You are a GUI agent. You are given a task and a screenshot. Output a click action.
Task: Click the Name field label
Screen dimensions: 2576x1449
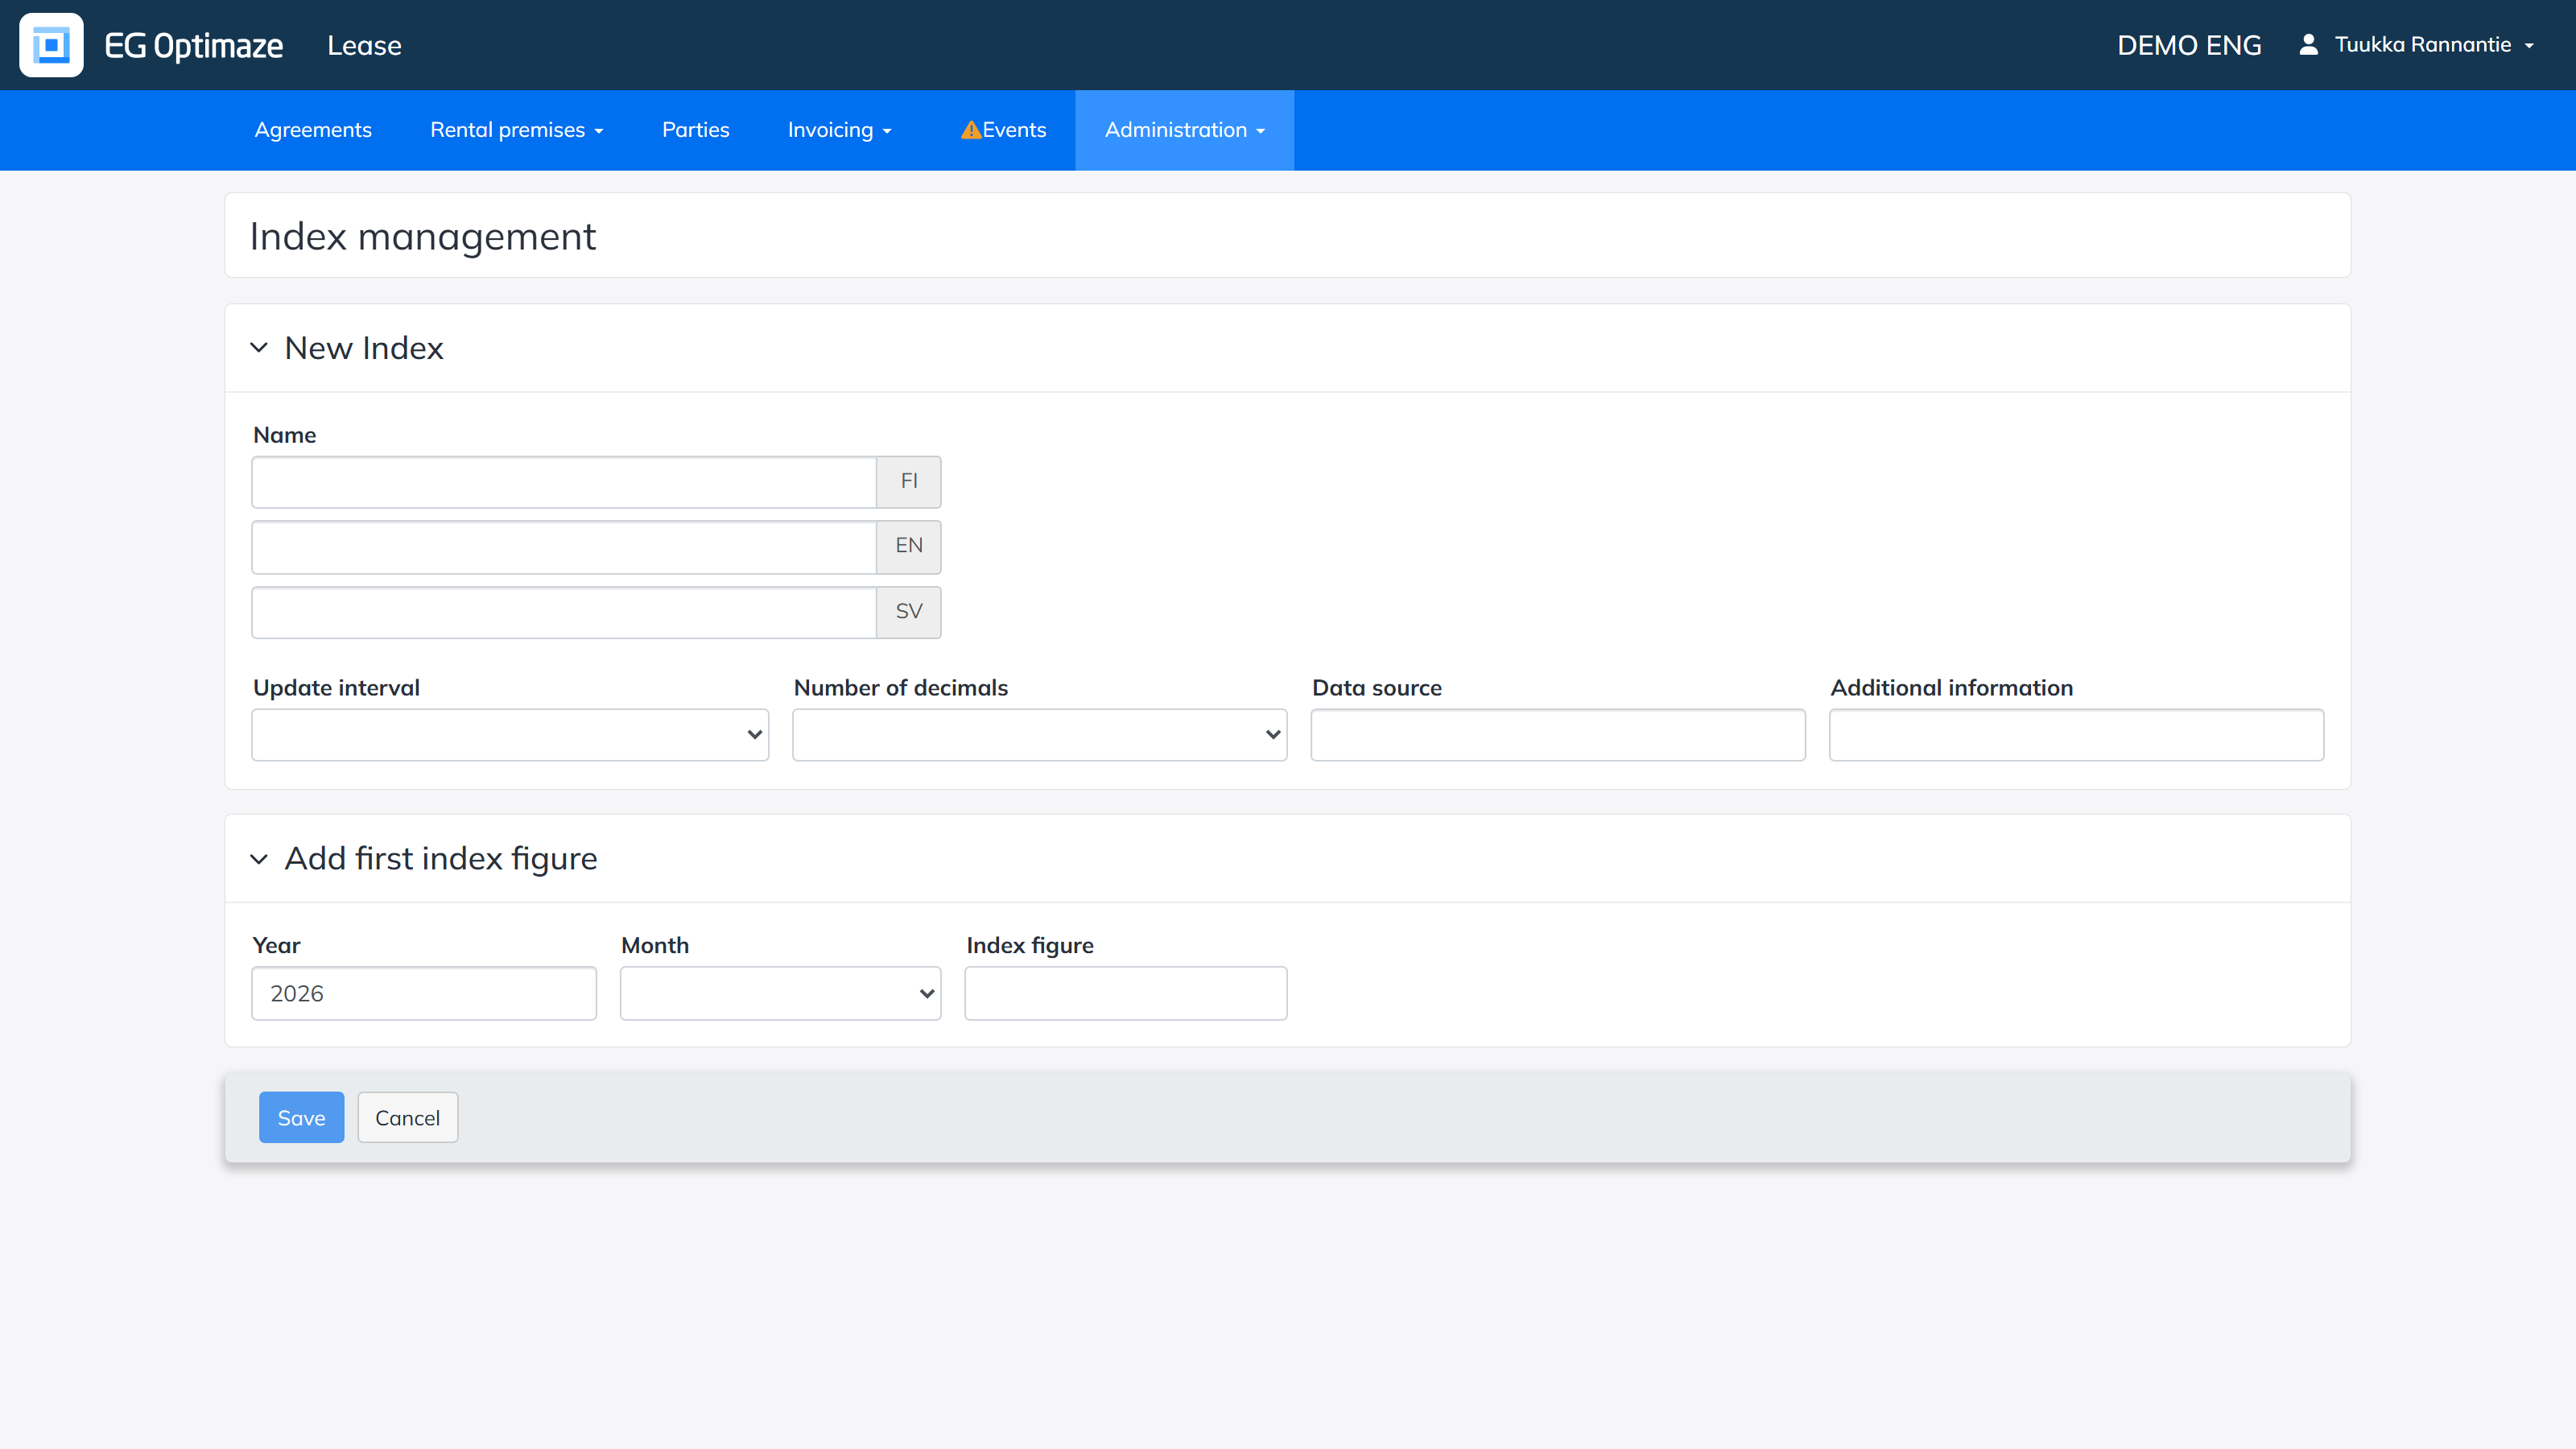(x=285, y=435)
